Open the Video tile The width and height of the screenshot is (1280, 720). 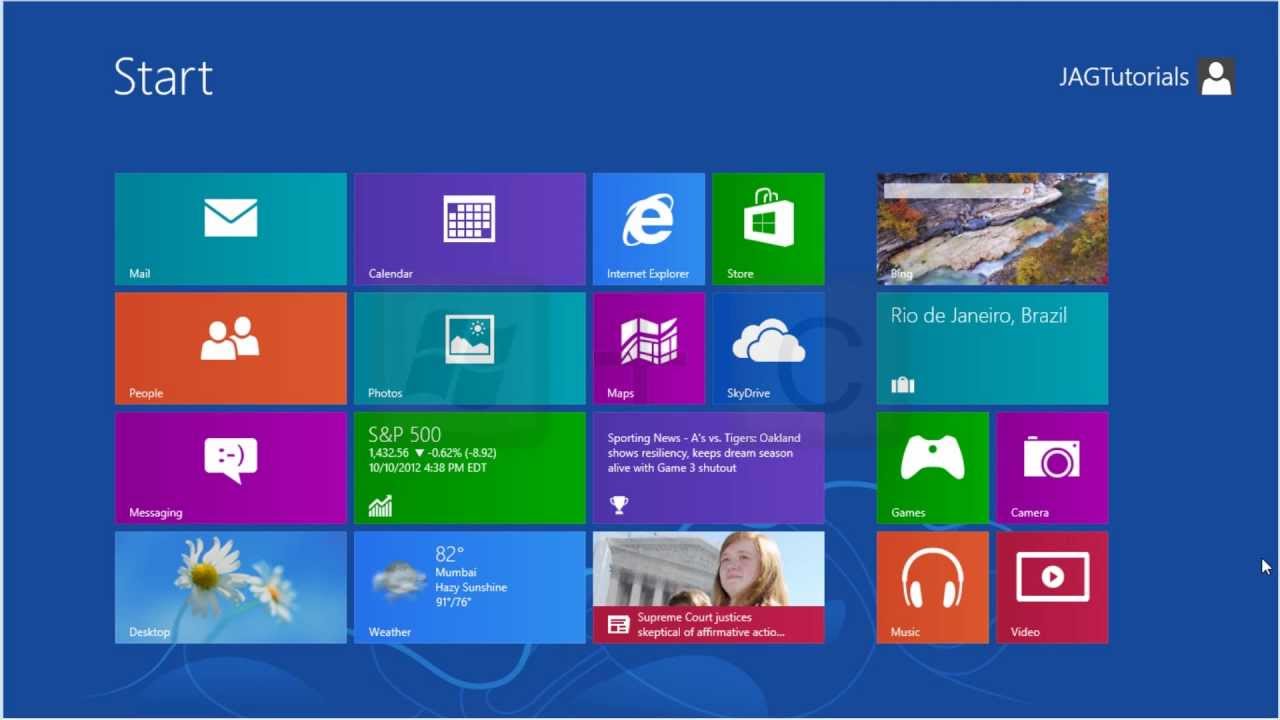[1052, 587]
